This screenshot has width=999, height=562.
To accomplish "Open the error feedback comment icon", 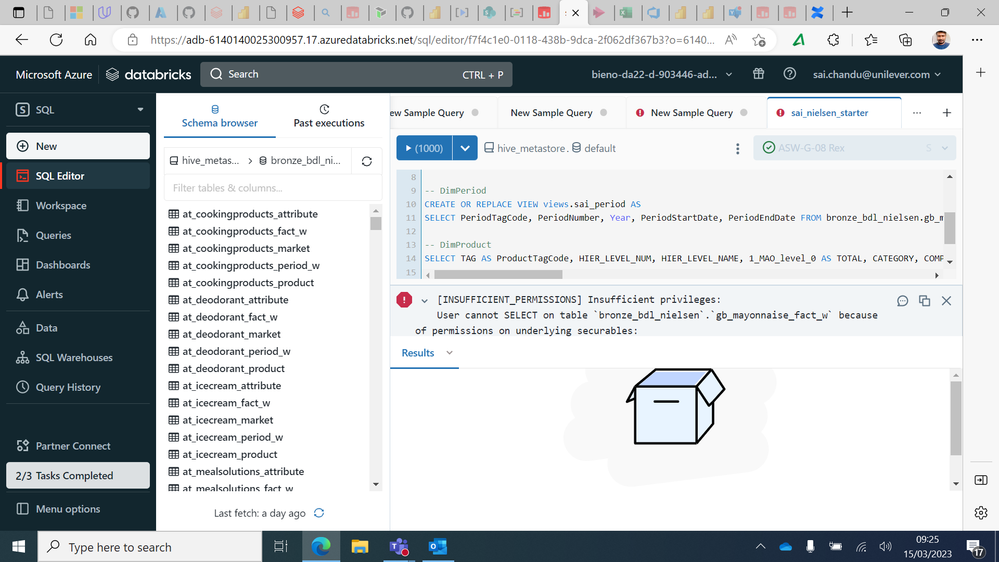I will pyautogui.click(x=902, y=300).
